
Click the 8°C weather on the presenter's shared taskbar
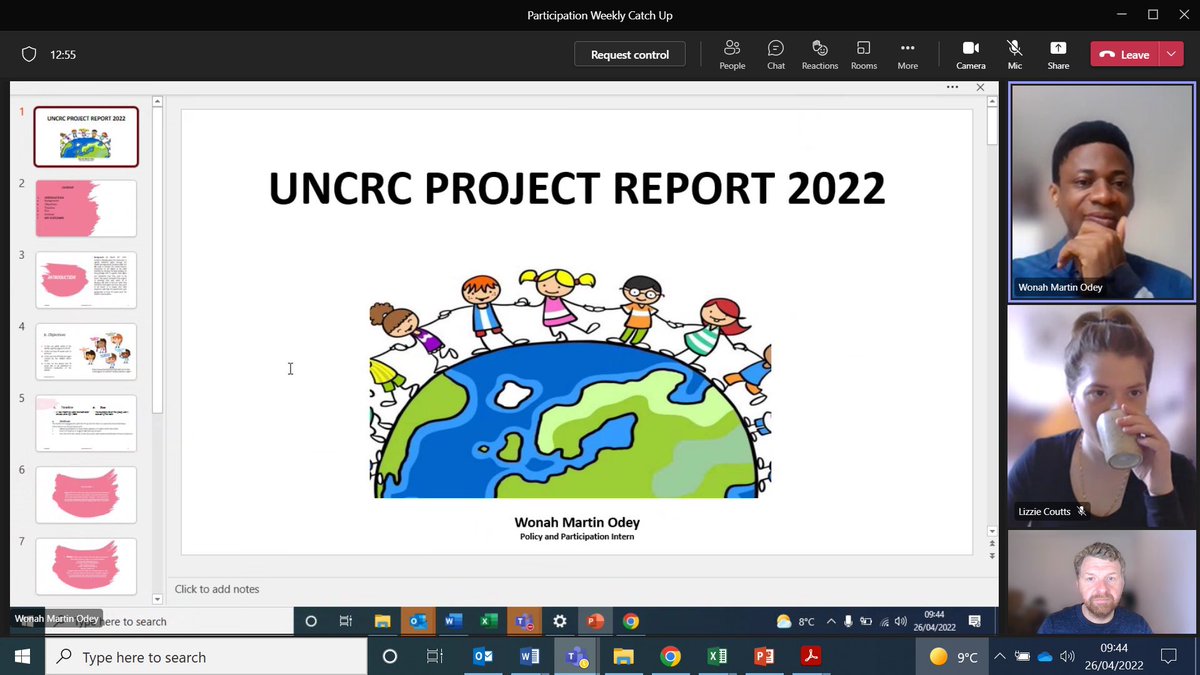(796, 621)
